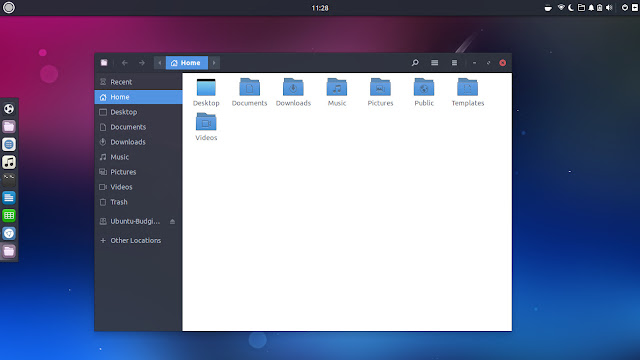This screenshot has height=360, width=640.
Task: Open the Places folder indicator in panel
Action: (x=581, y=8)
